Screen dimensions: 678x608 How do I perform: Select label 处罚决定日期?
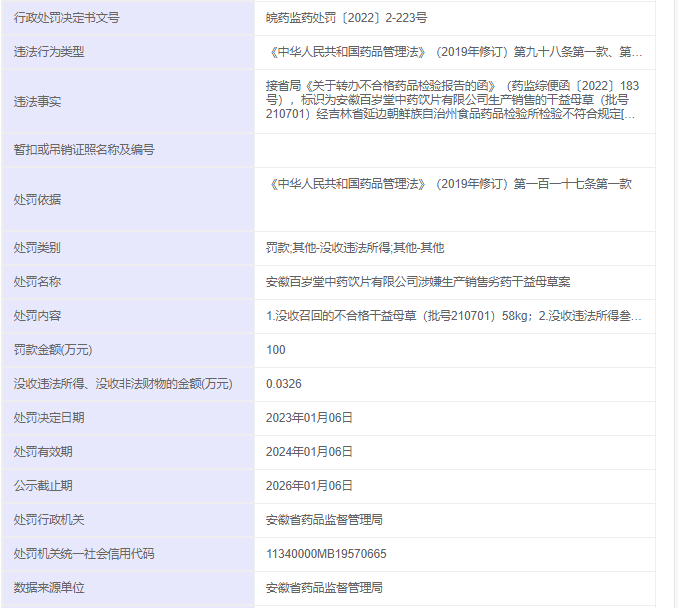tap(49, 418)
